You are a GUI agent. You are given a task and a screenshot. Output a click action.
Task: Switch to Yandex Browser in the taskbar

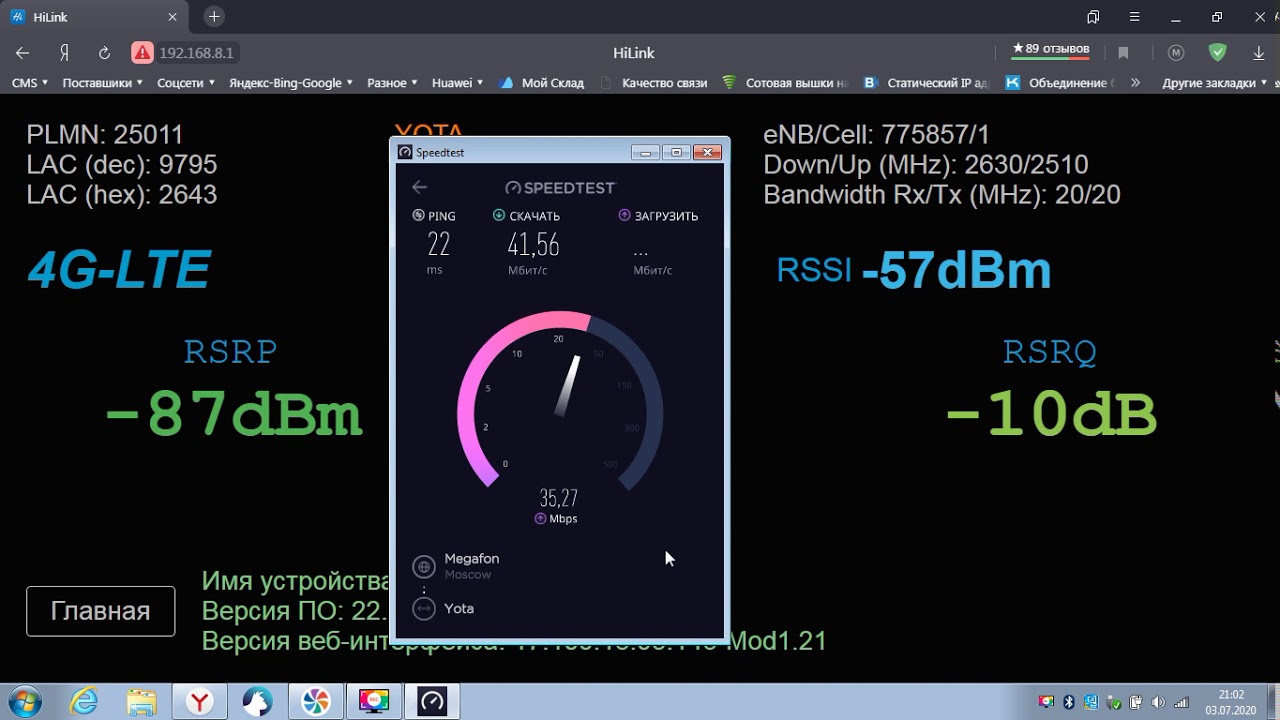pos(200,701)
